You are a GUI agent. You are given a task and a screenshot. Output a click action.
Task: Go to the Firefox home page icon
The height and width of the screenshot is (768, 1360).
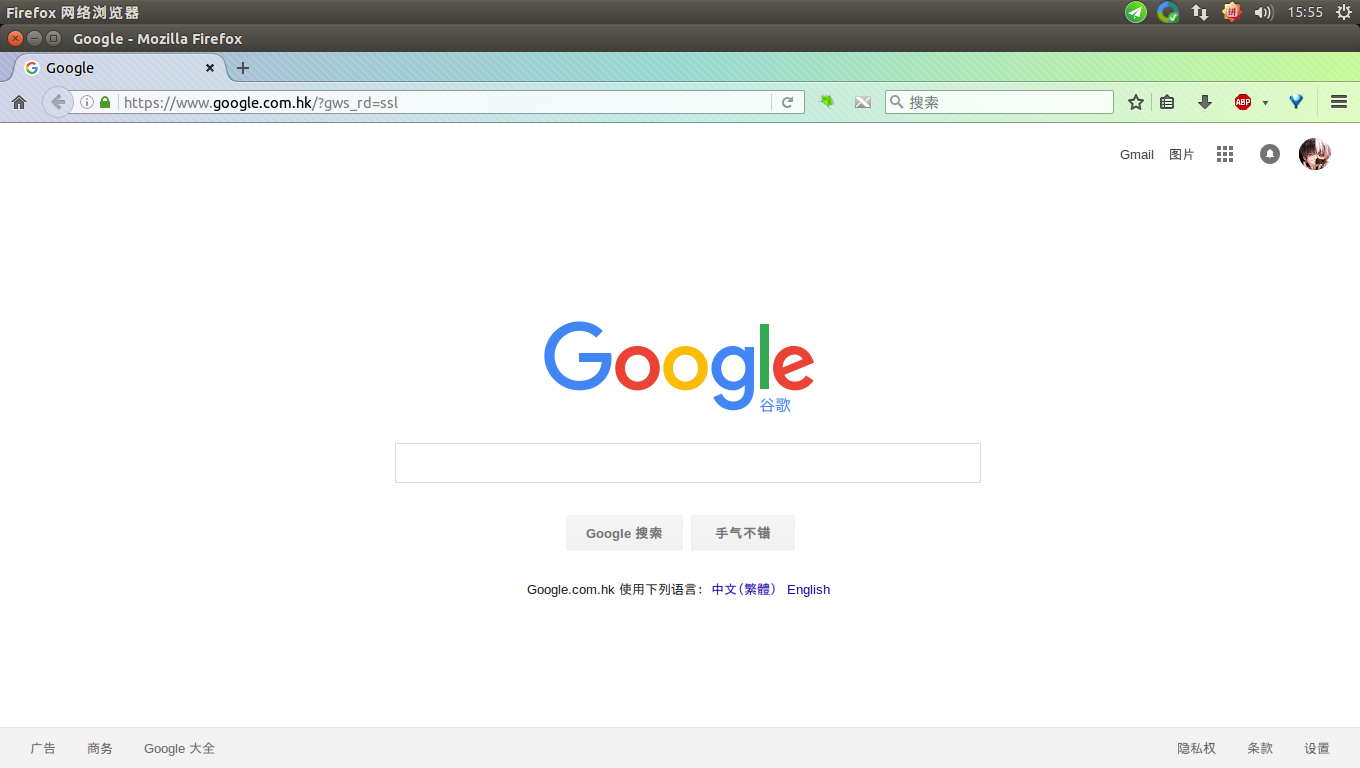coord(18,102)
